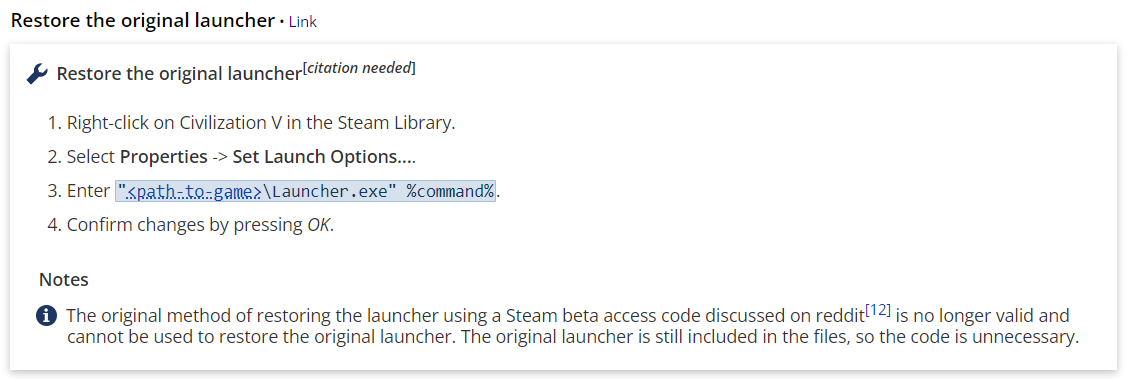The height and width of the screenshot is (379, 1132).
Task: Open the "citation needed" superscript link
Action: (x=360, y=69)
